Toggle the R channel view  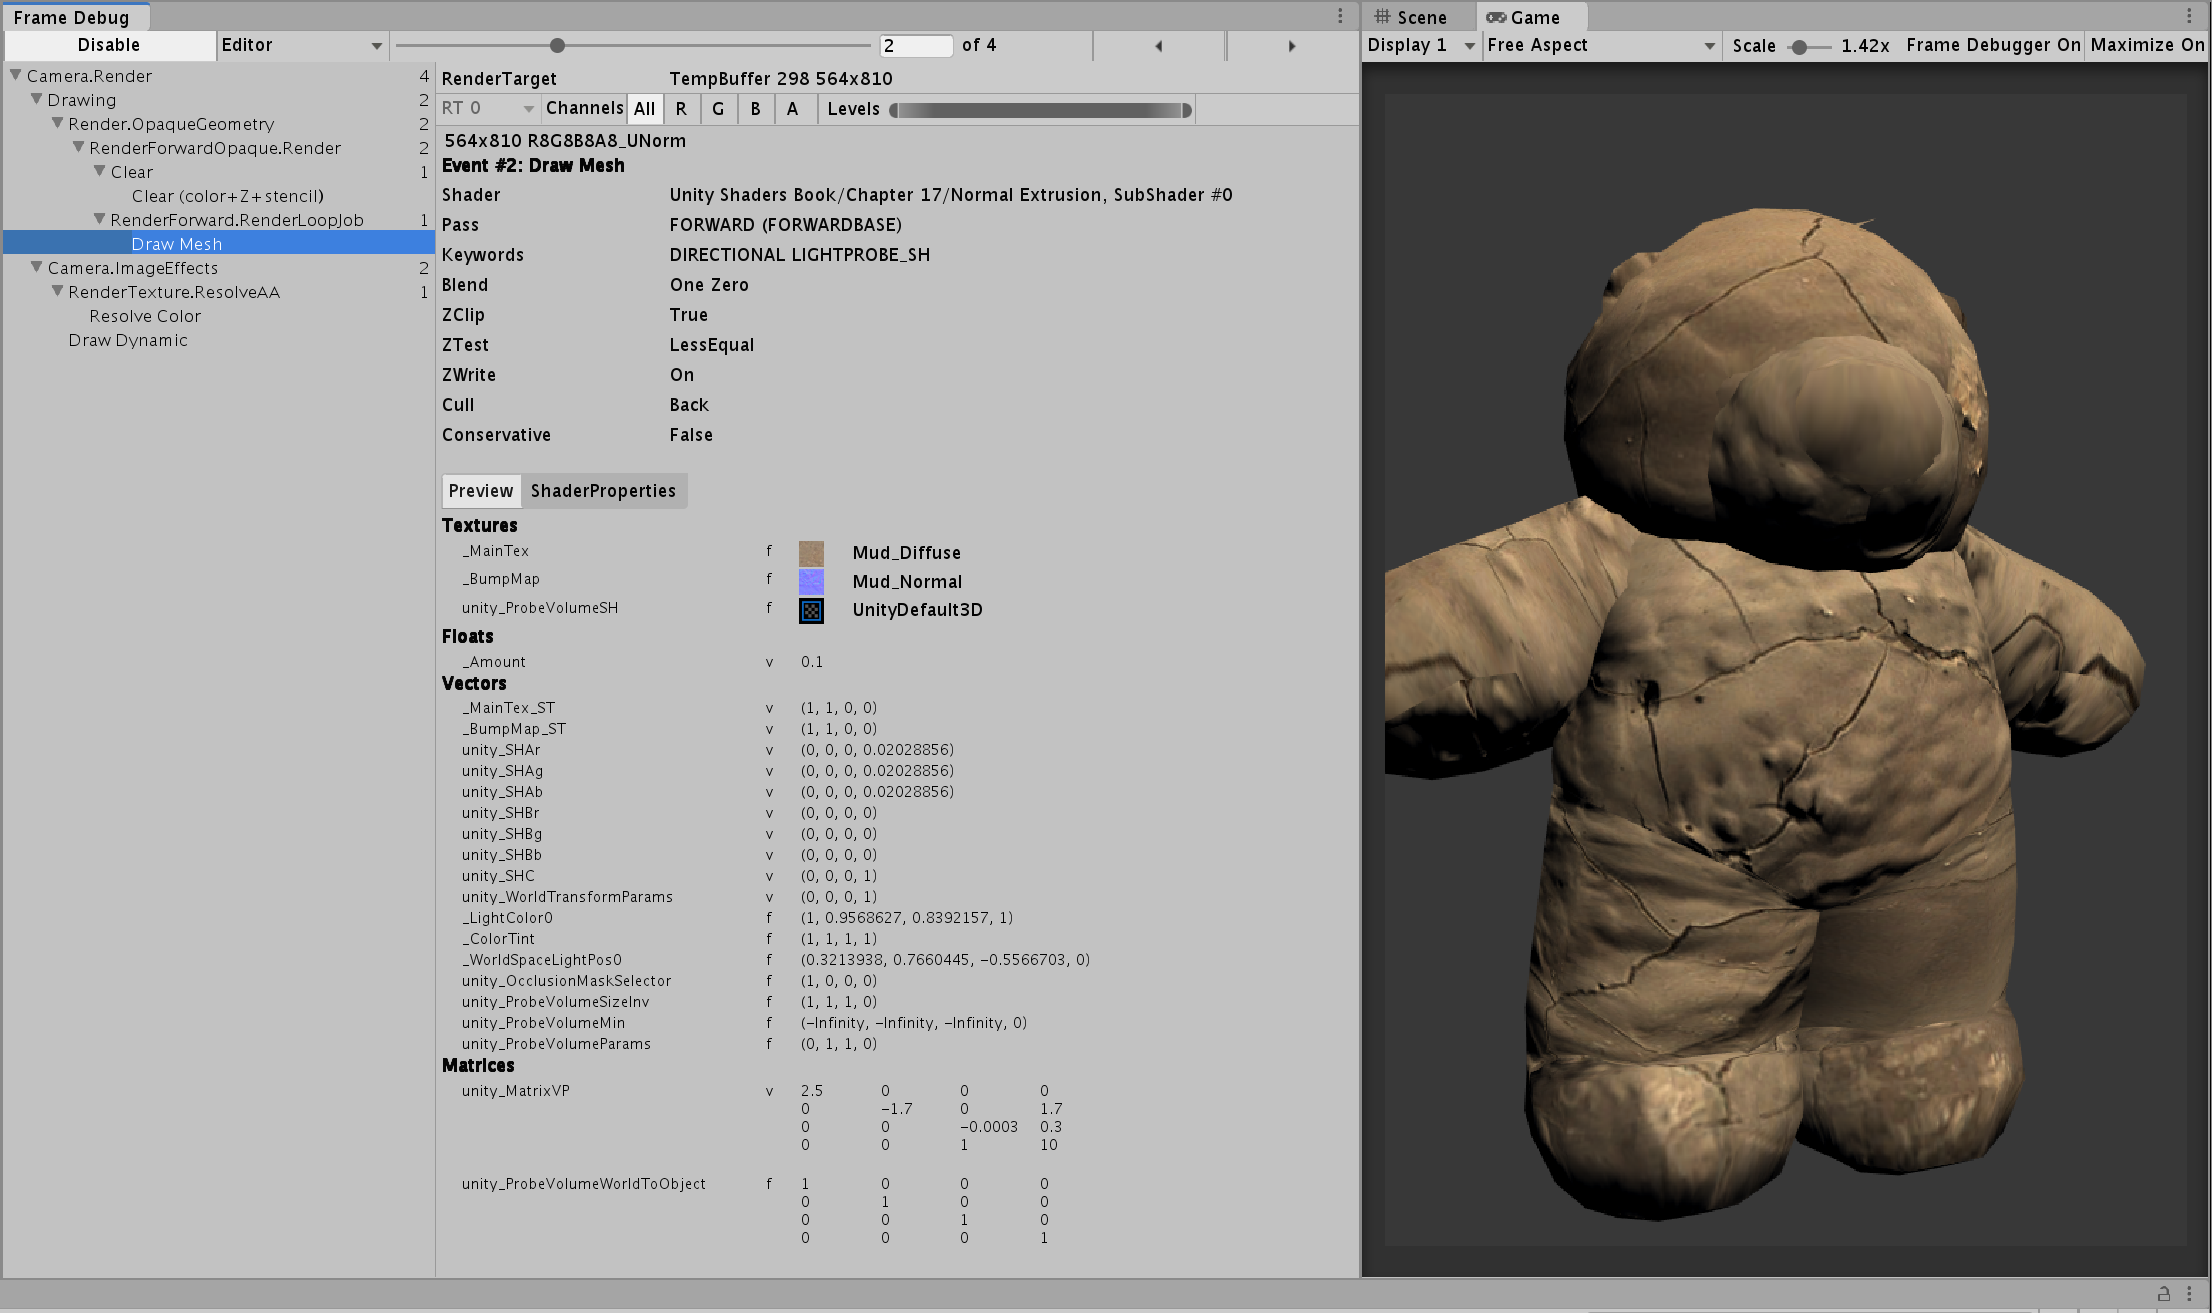tap(681, 109)
